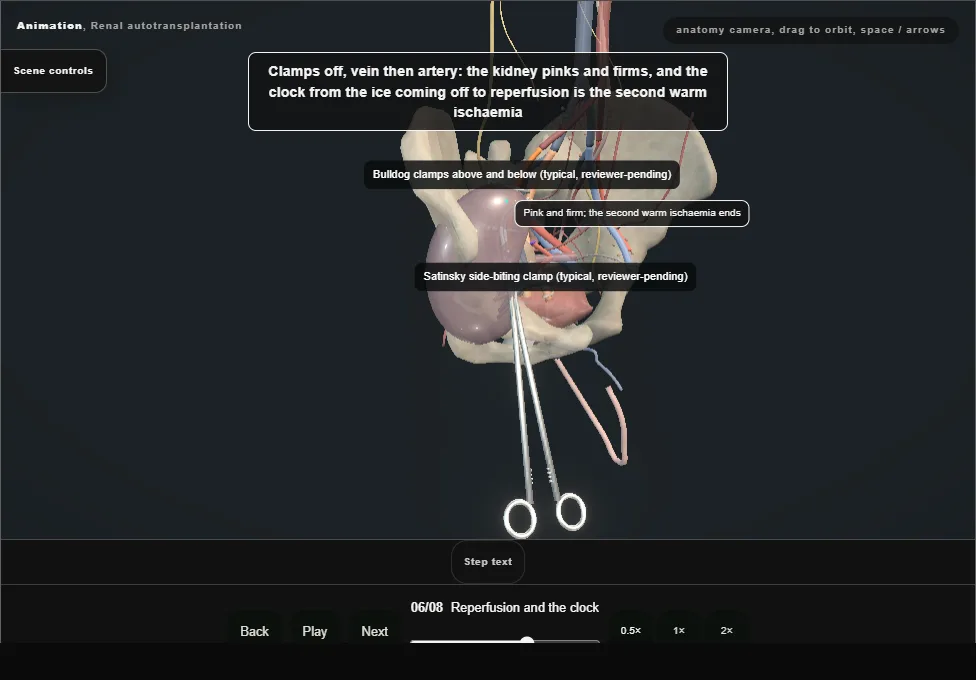Click the left ring handle of the clamp
The width and height of the screenshot is (976, 680).
pos(520,519)
